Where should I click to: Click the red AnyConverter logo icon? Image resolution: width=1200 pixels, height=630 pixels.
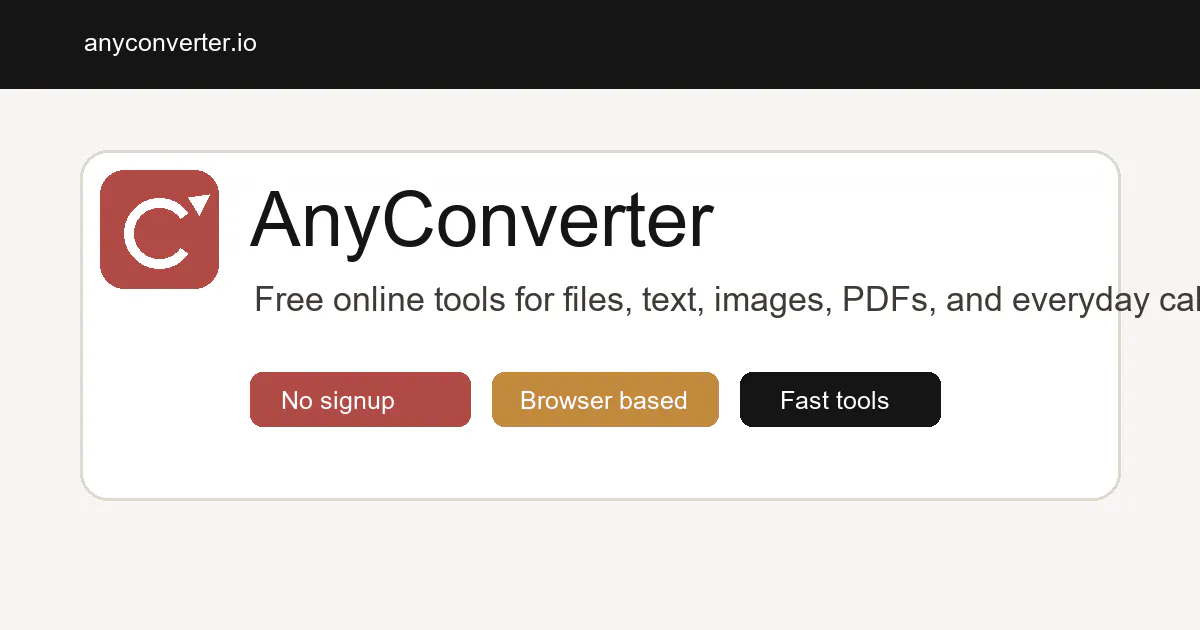click(159, 229)
